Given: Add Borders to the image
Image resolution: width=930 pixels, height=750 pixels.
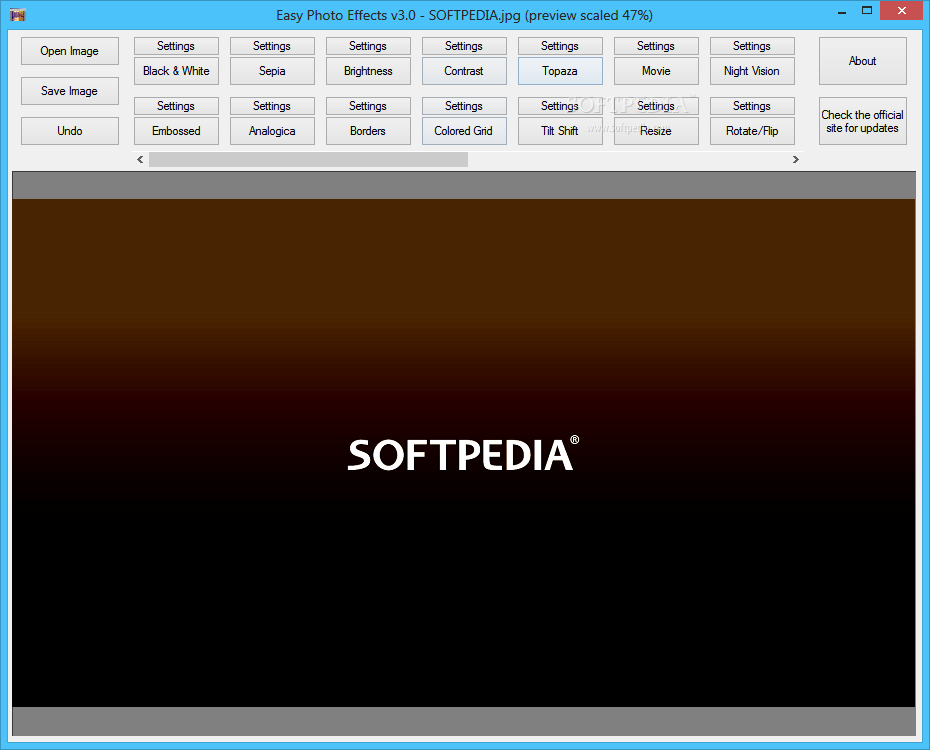Looking at the screenshot, I should point(368,131).
